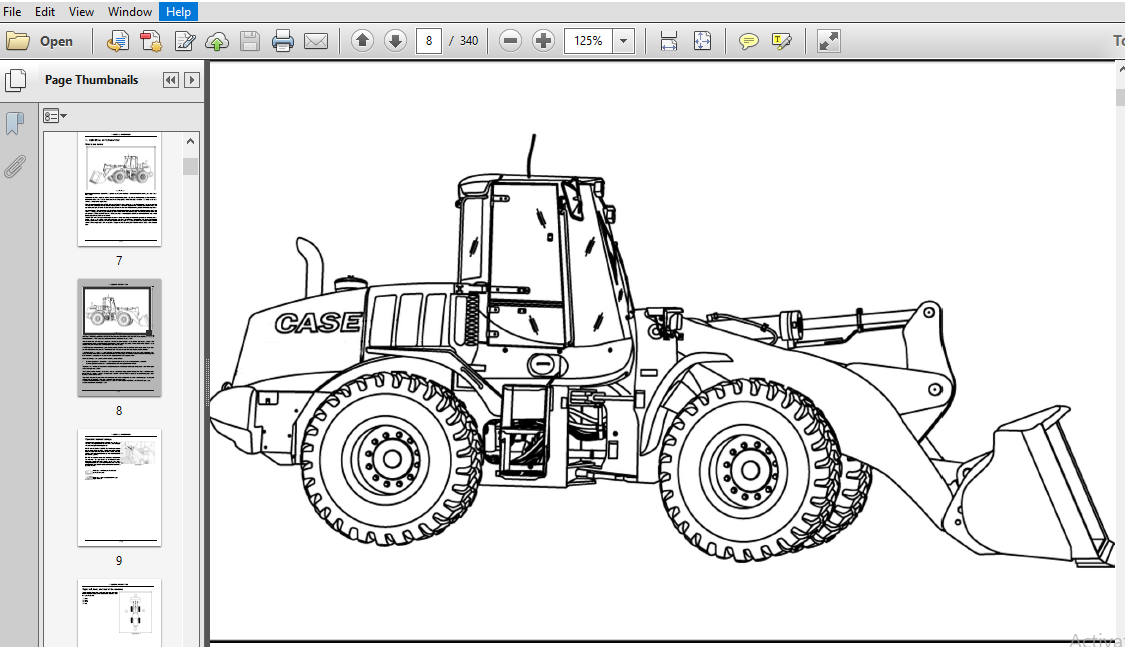Click the thumbnail label number 7
The image size is (1125, 647).
(119, 260)
